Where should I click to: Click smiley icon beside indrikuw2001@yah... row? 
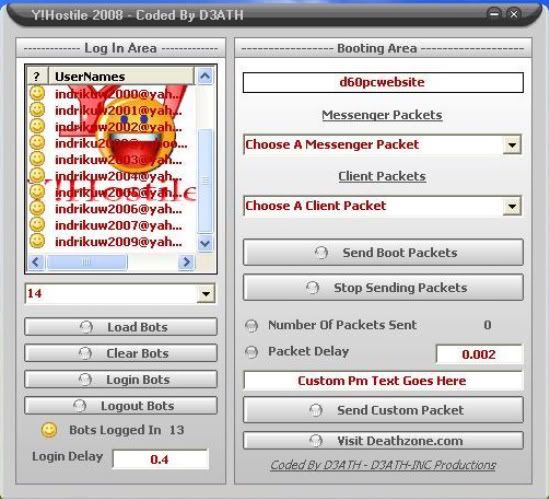coord(37,110)
